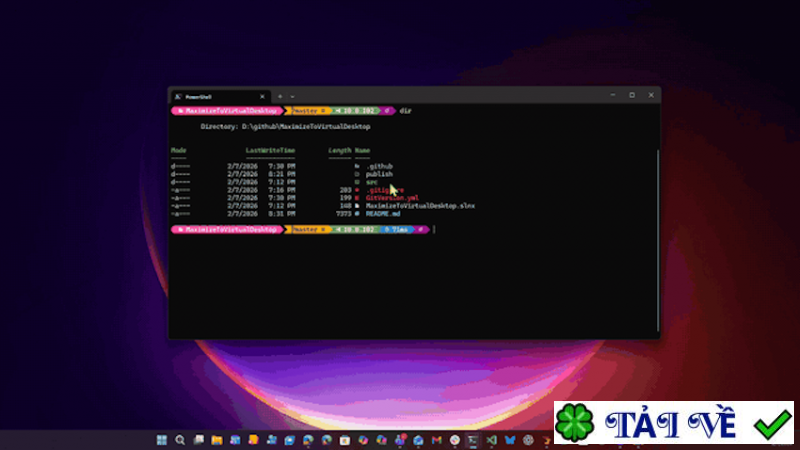Screen dimensions: 800x450
Task: Click the 'README.md' file name
Action: (x=383, y=214)
